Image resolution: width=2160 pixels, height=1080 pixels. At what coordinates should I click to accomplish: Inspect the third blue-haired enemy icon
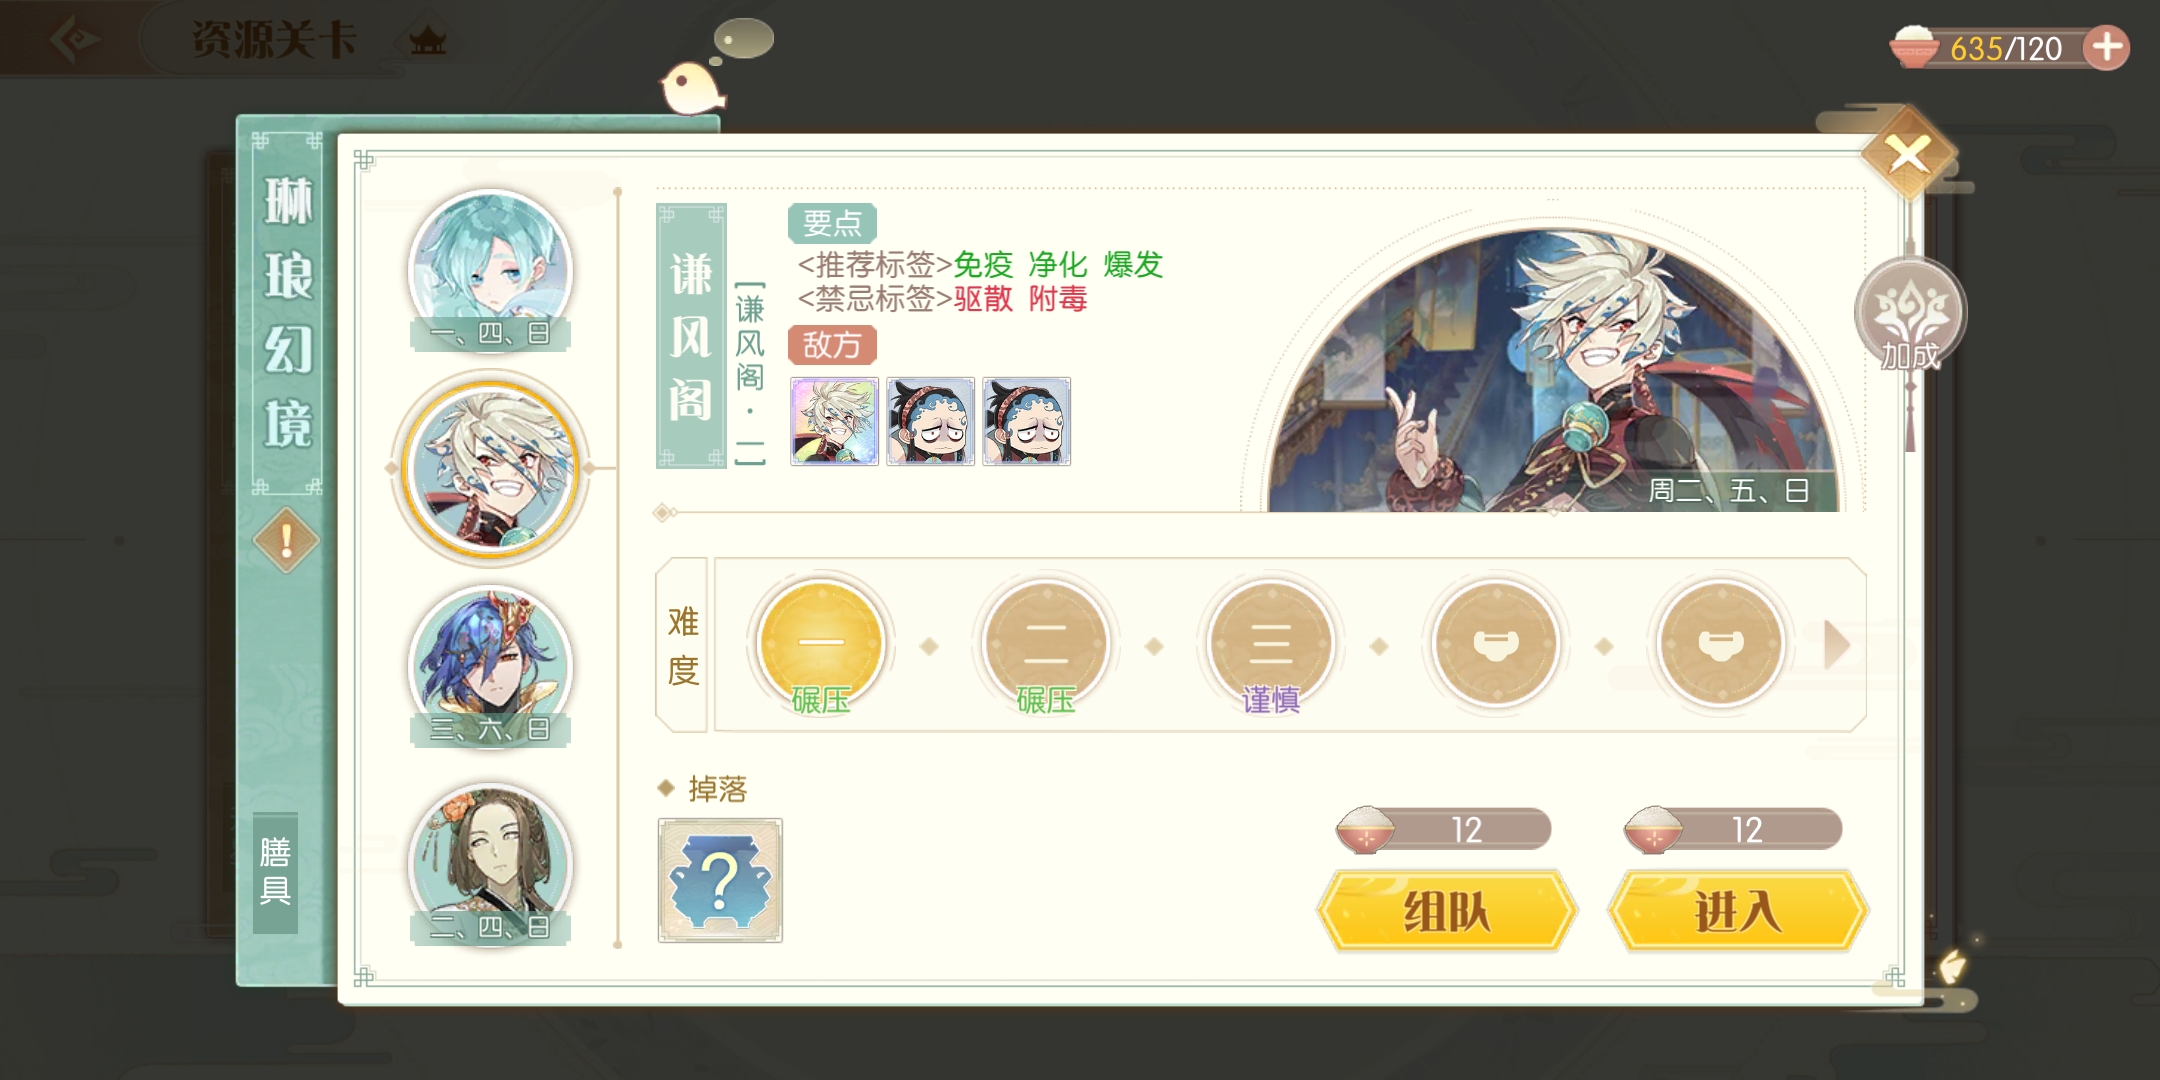pos(1027,421)
